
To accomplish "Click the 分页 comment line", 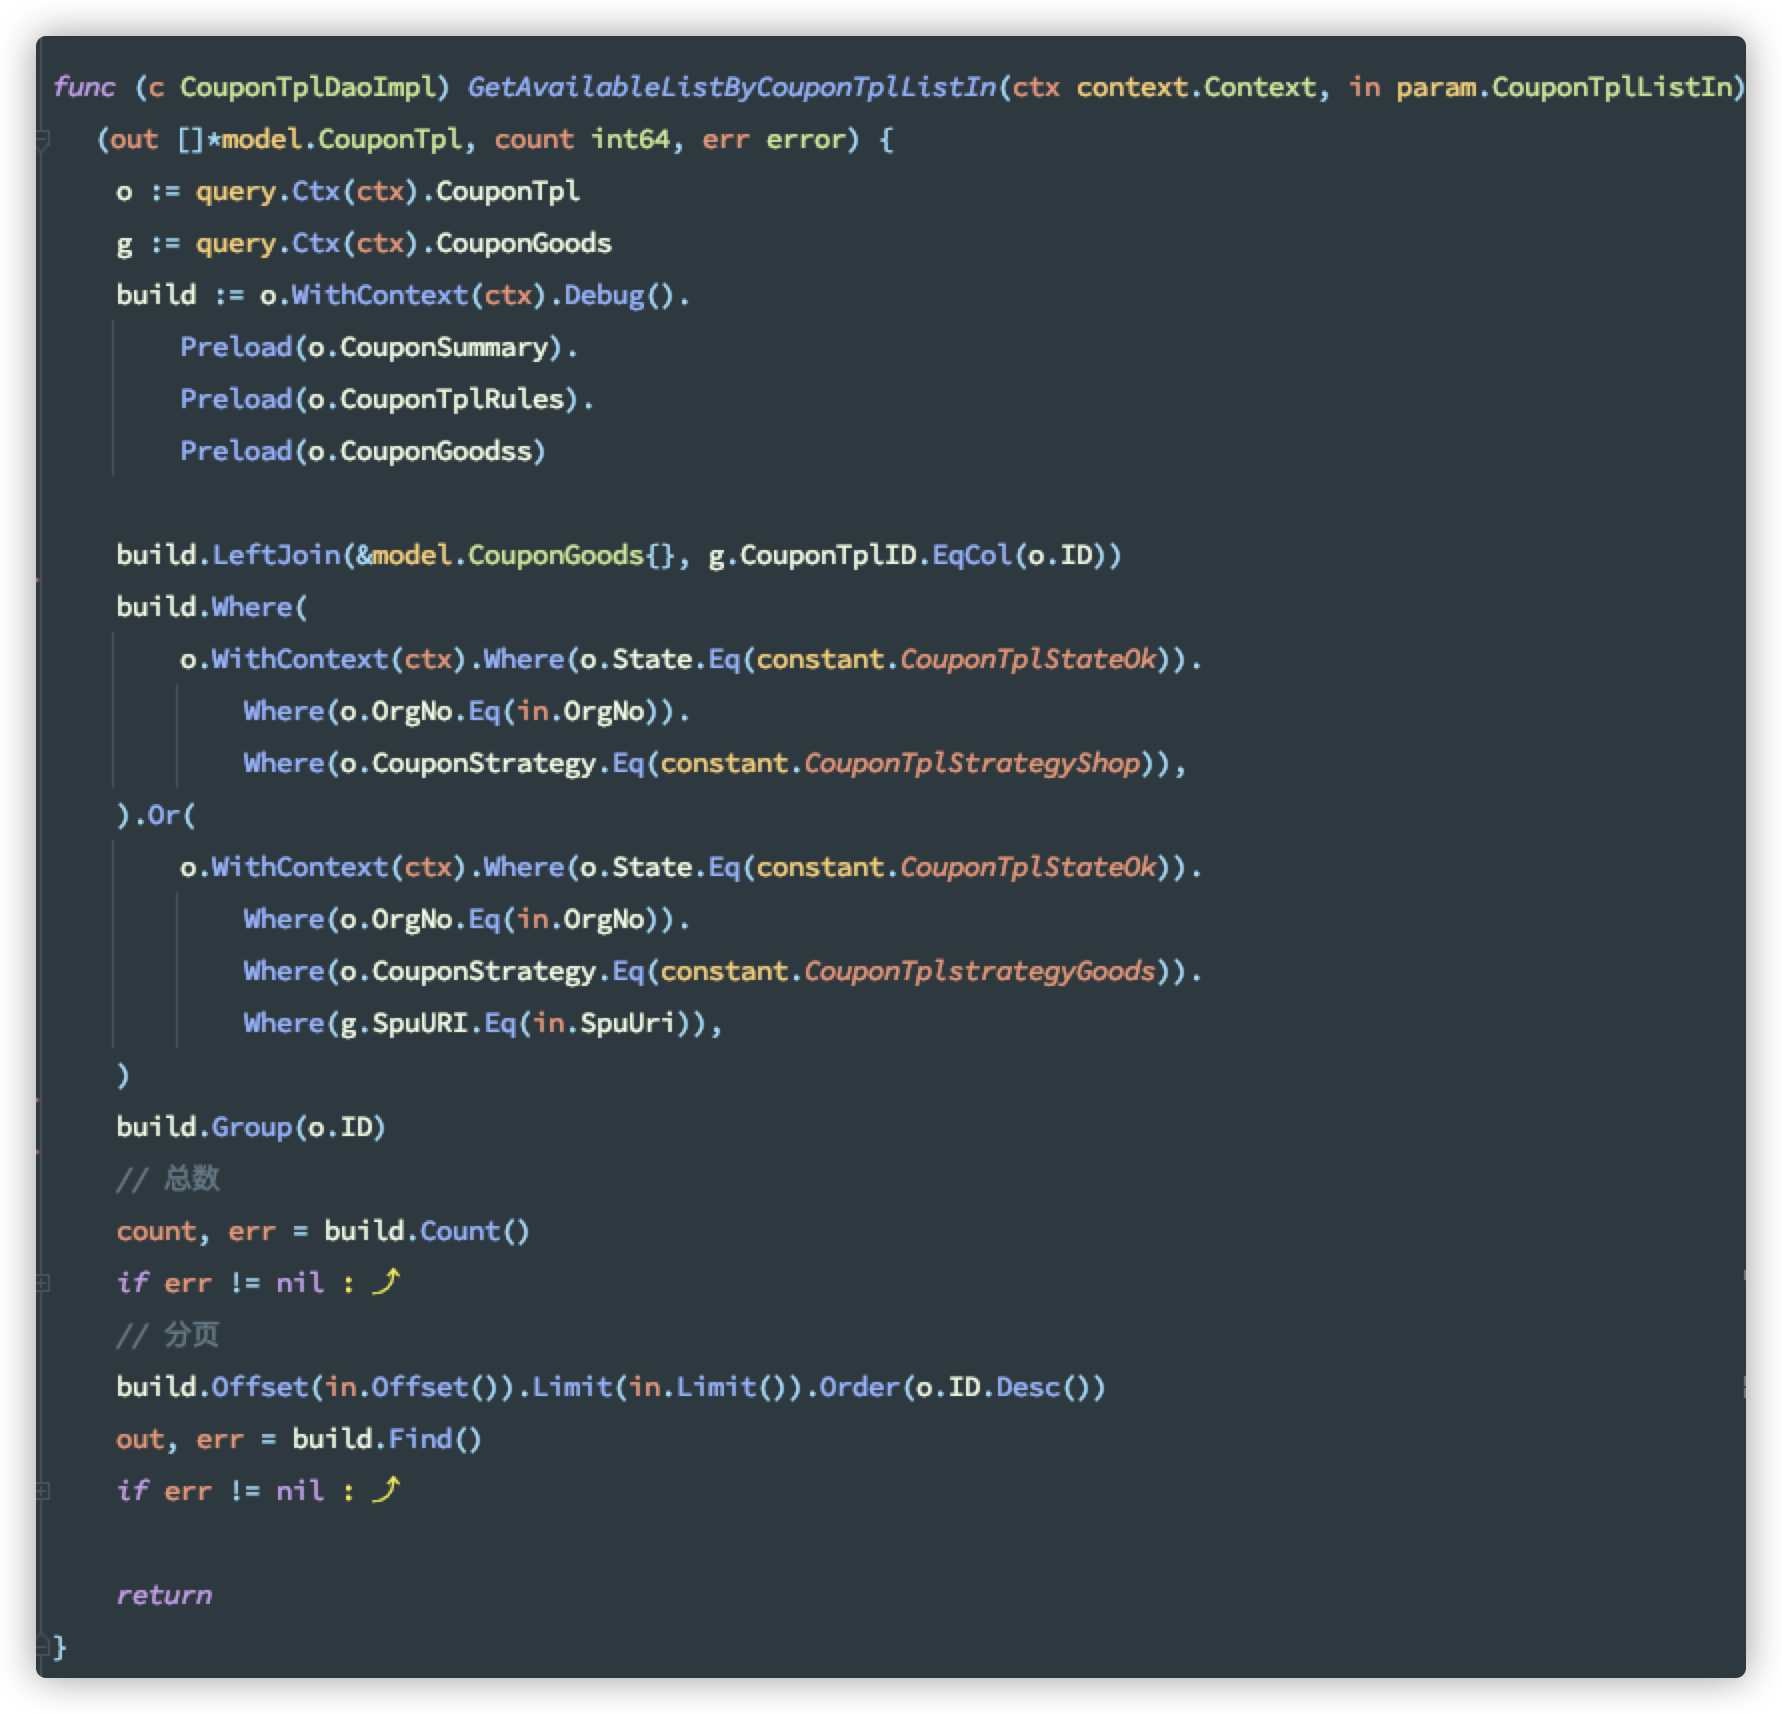I will pyautogui.click(x=172, y=1334).
